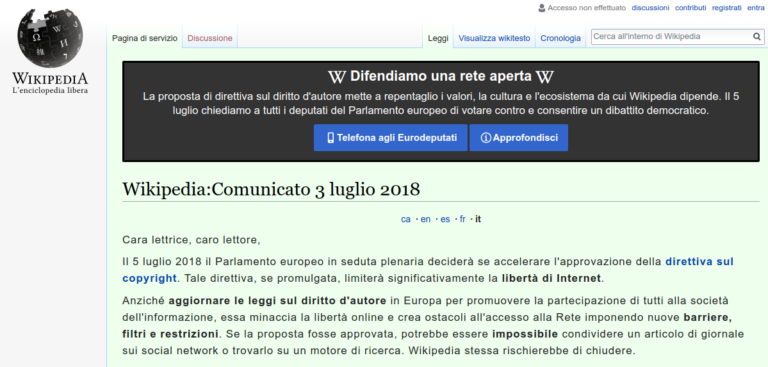This screenshot has width=768, height=367.
Task: Switch to French version fr
Action: pos(463,219)
